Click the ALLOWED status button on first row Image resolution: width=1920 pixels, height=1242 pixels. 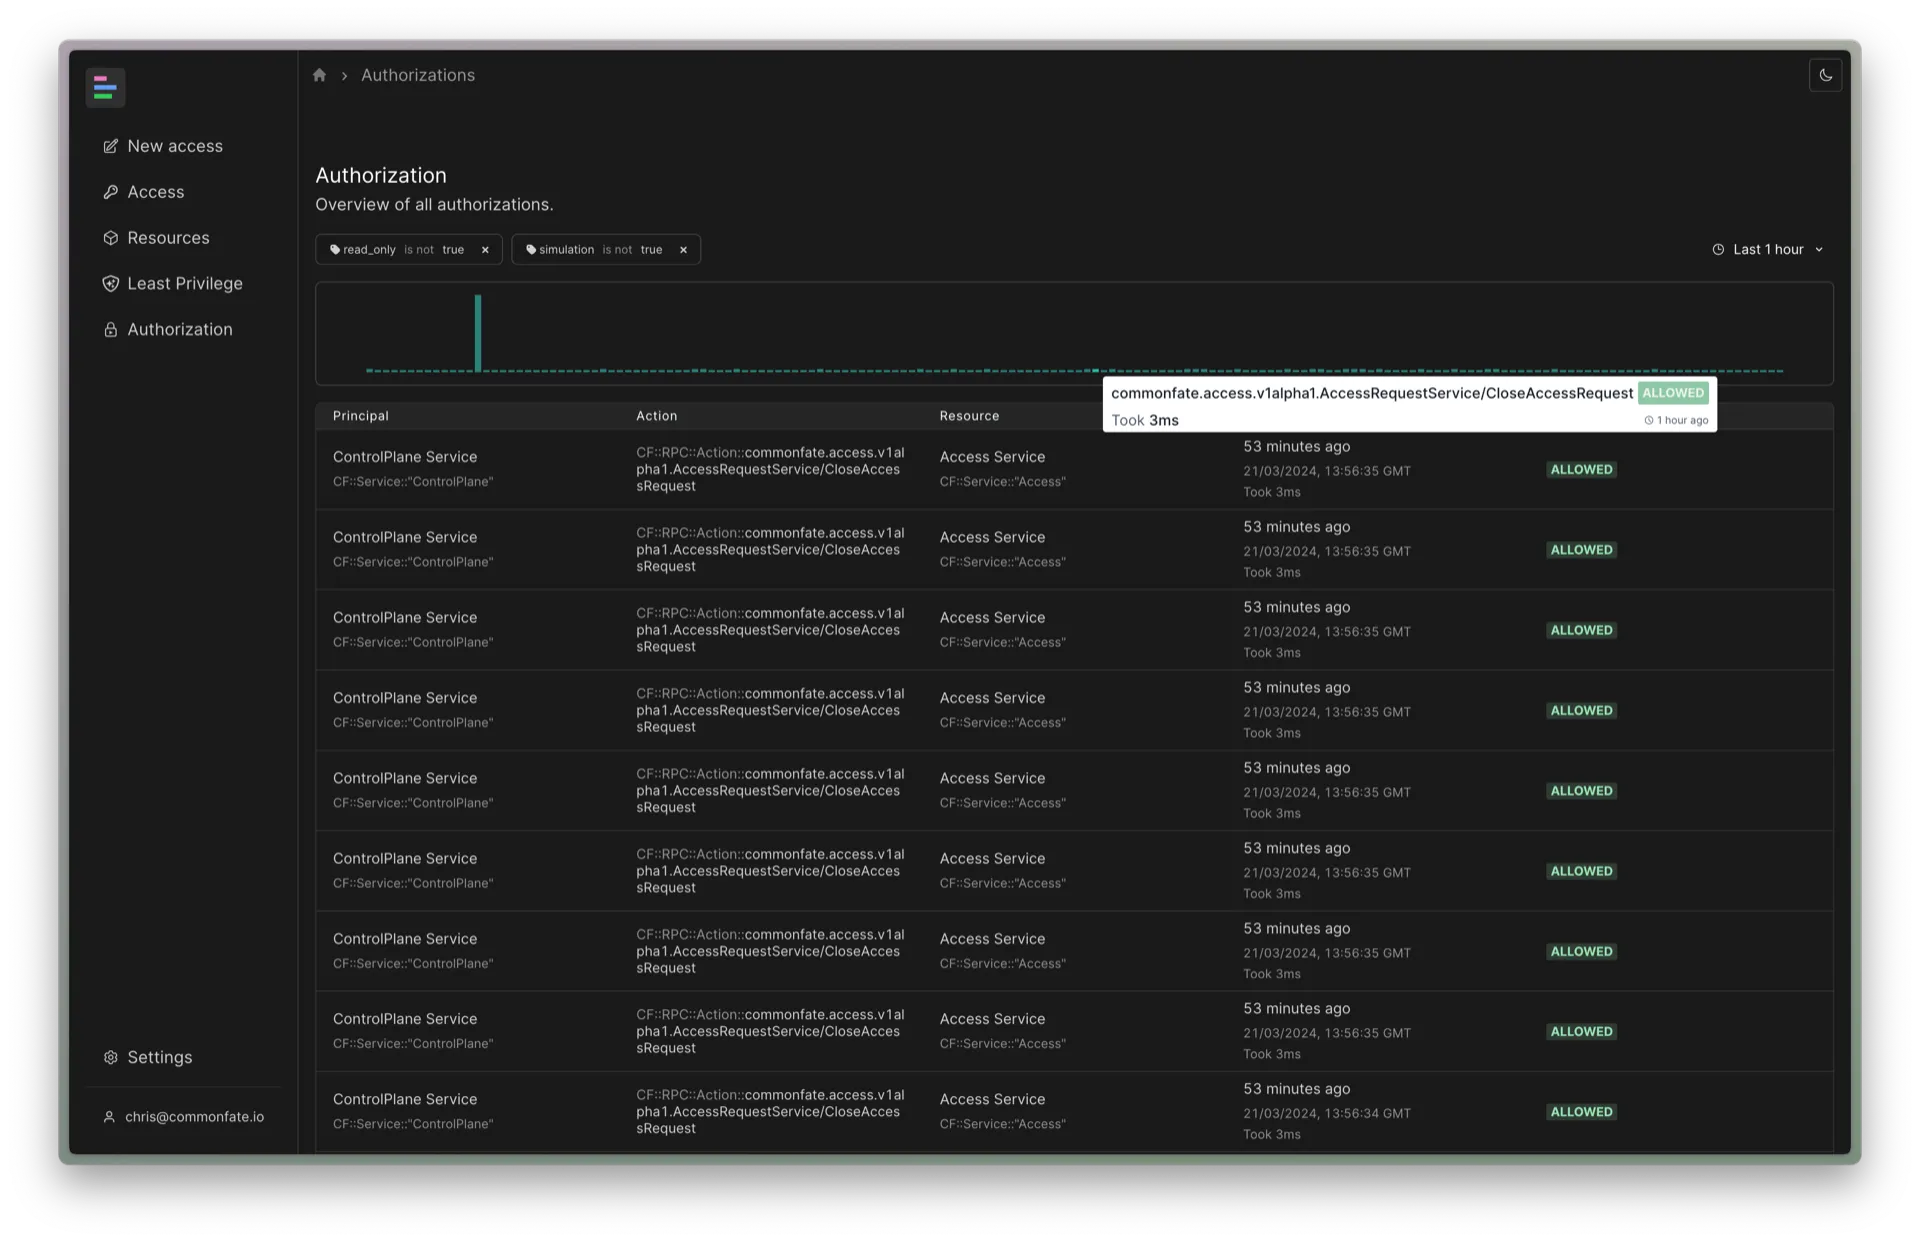coord(1581,469)
